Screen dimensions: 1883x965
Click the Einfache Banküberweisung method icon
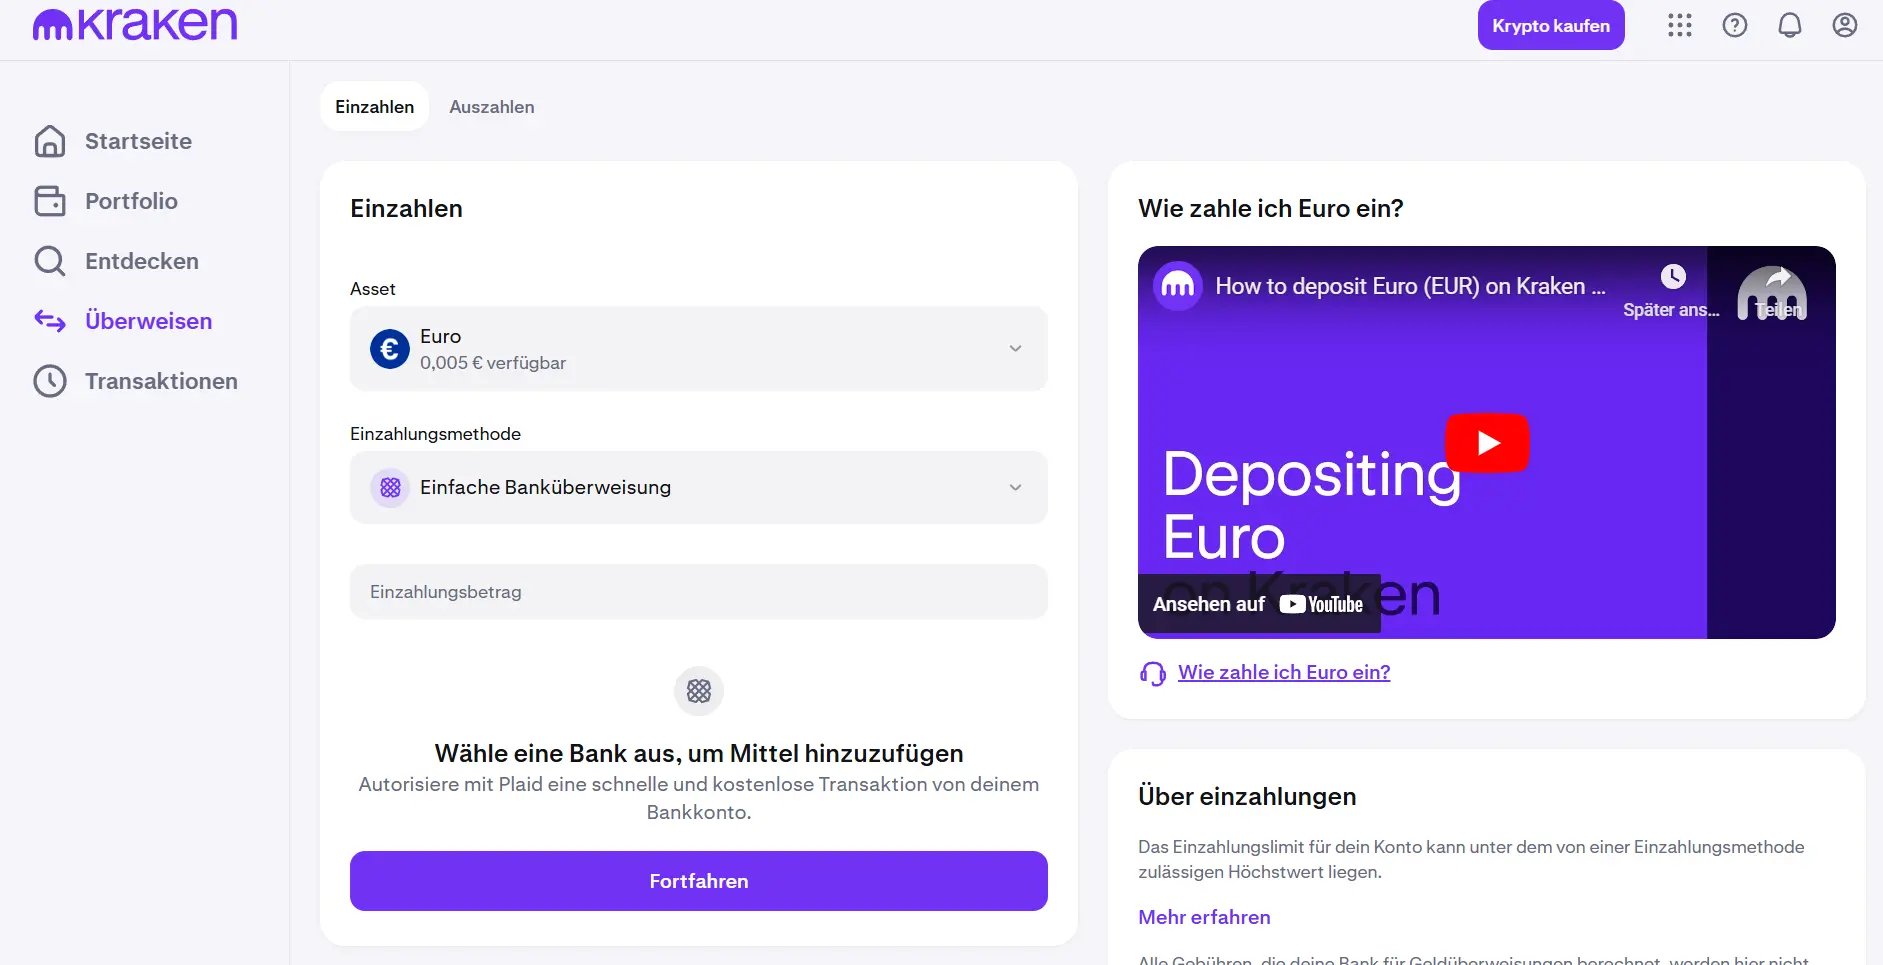pos(390,488)
